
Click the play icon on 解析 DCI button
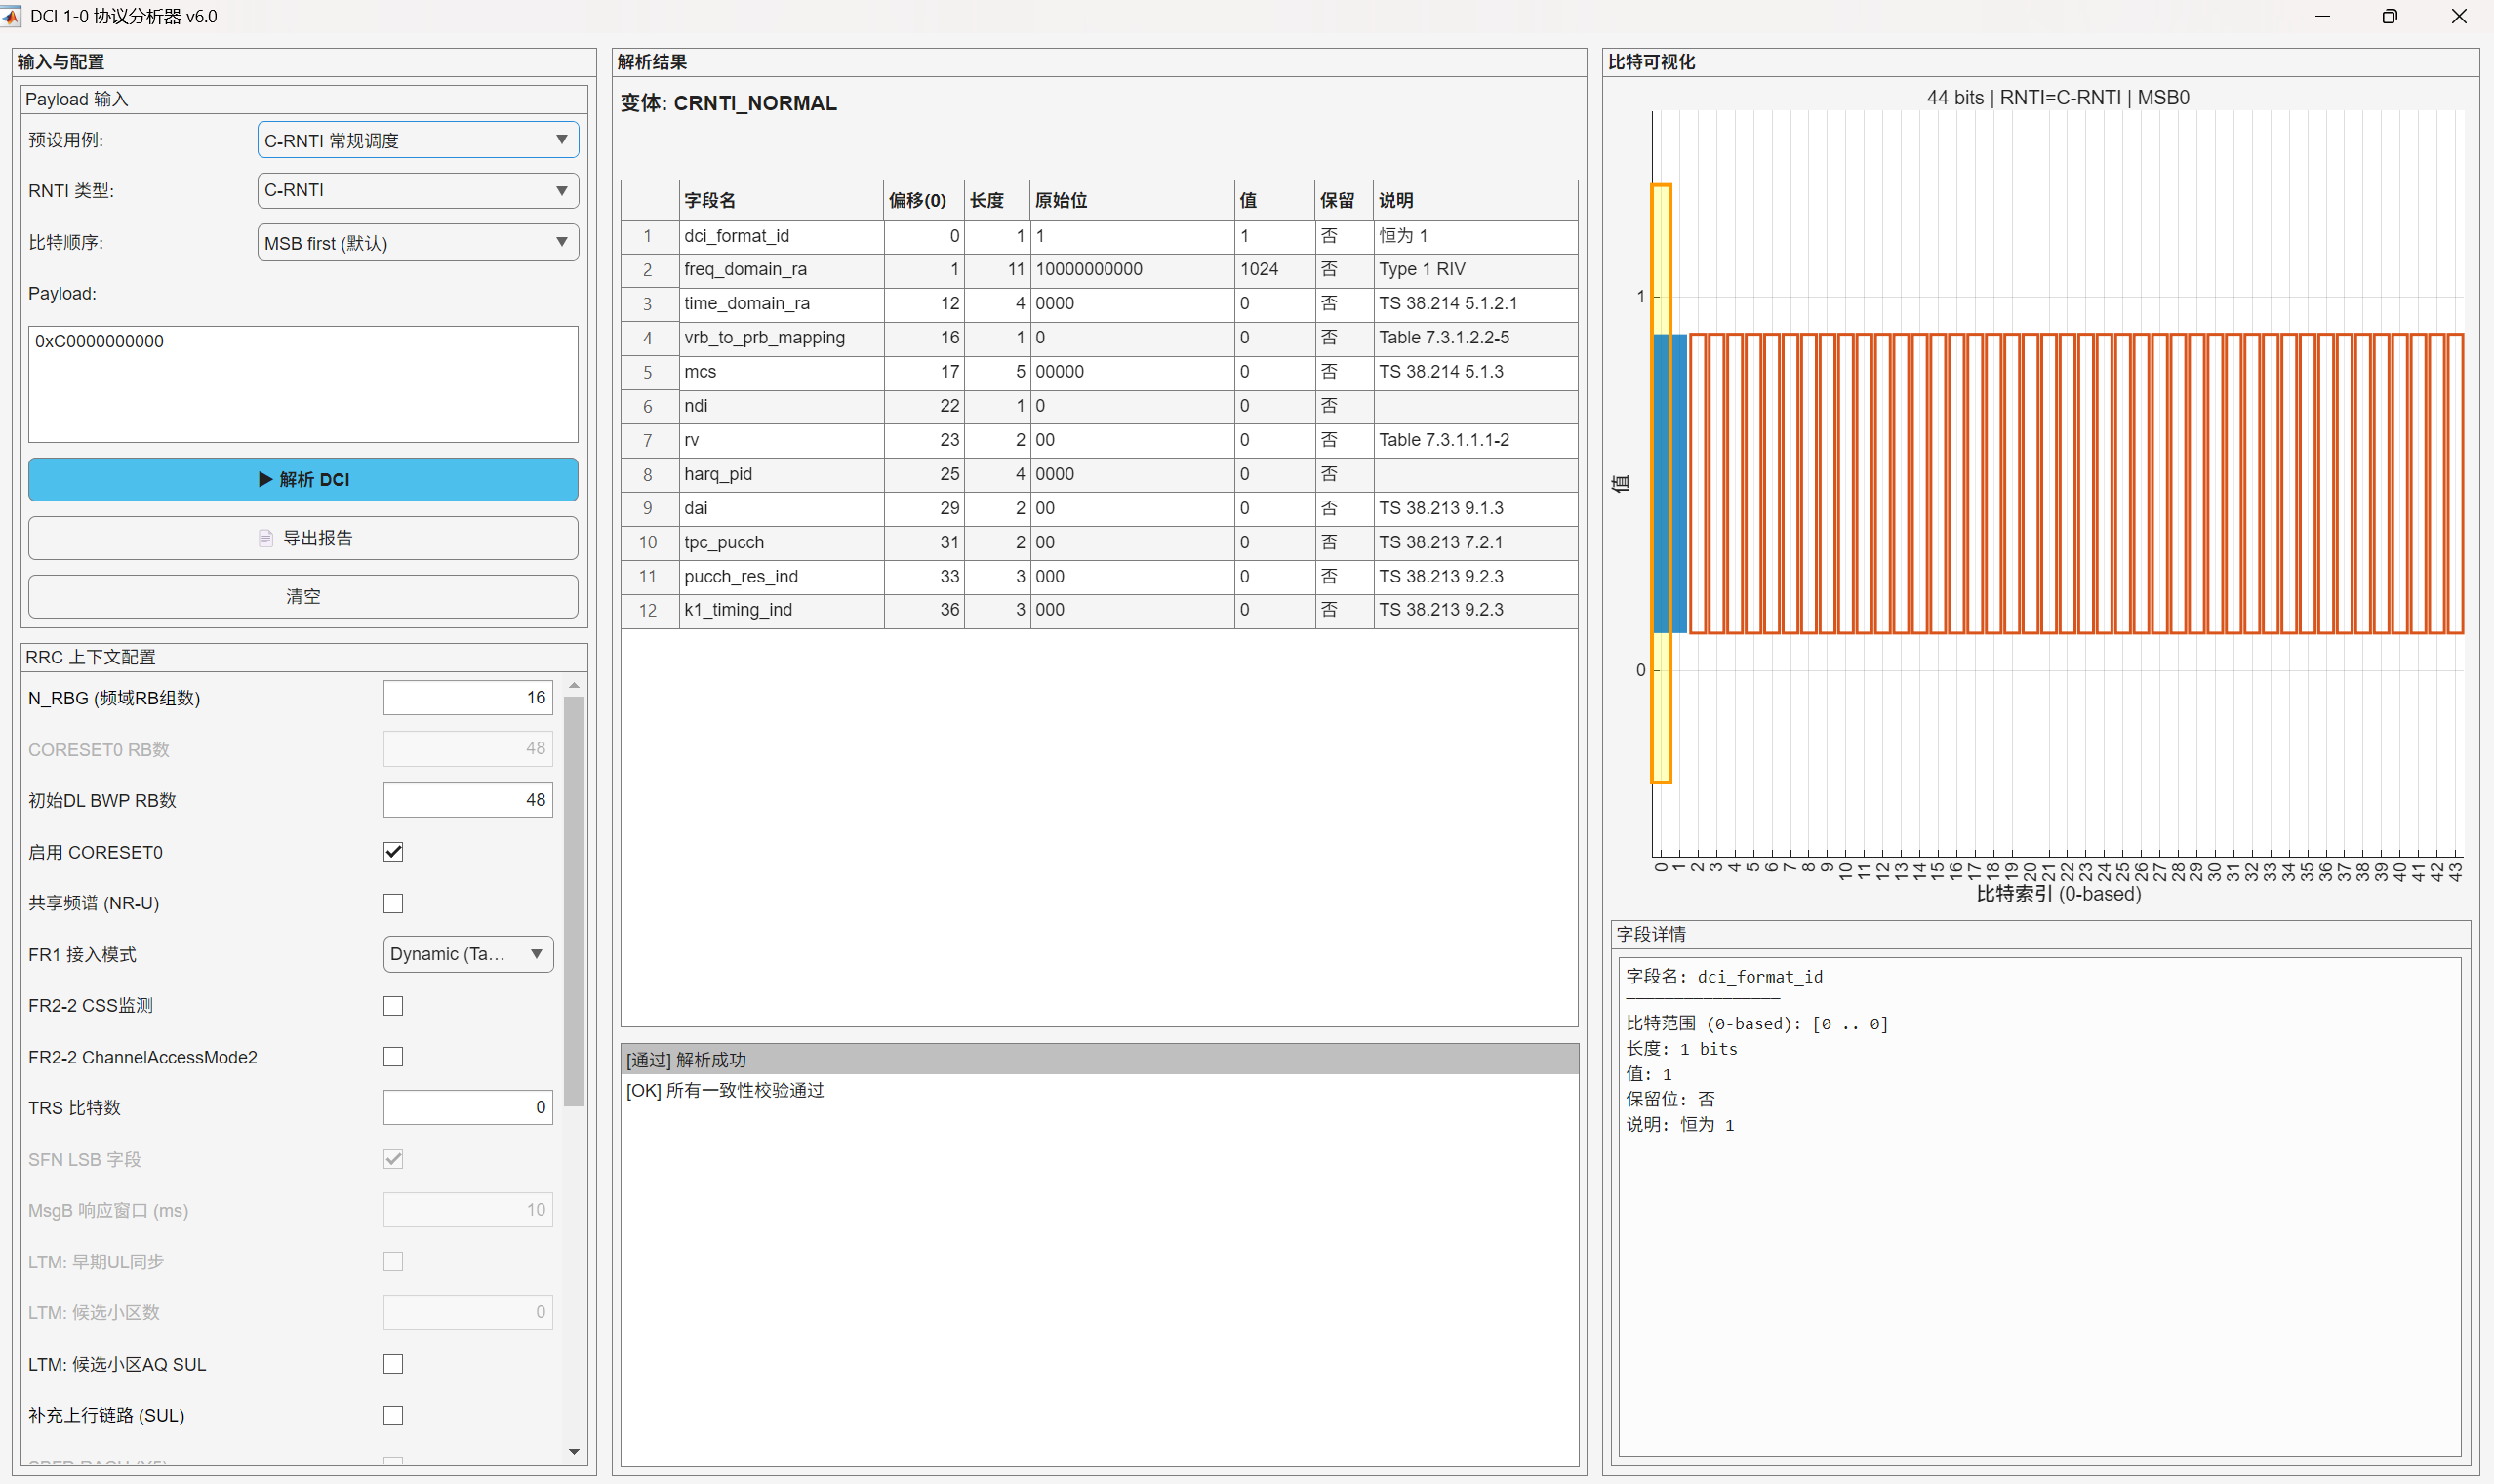(265, 479)
